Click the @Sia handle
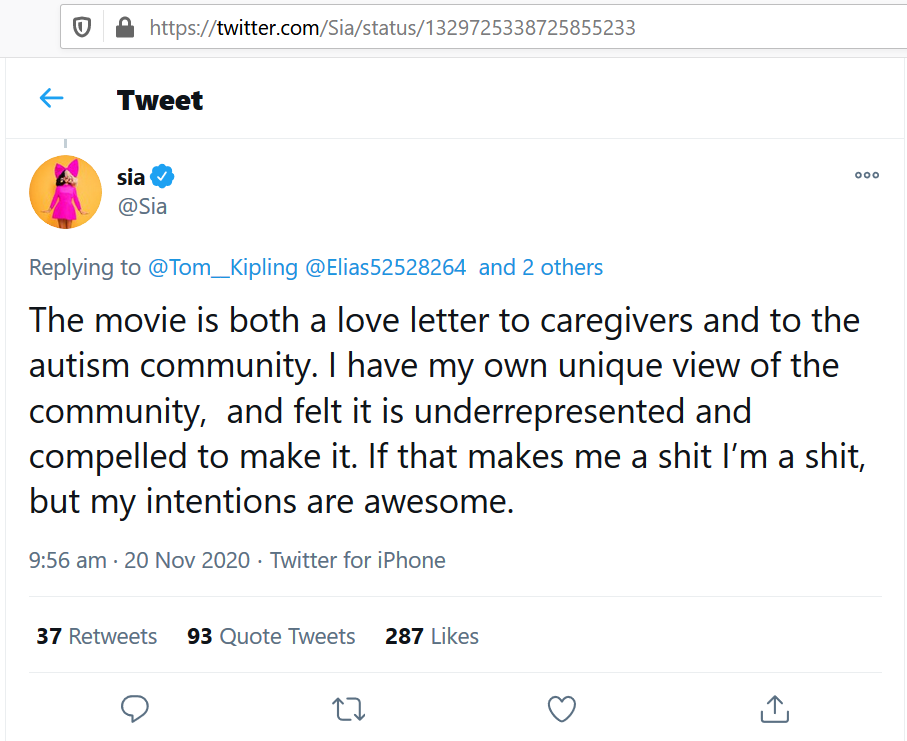The image size is (907, 741). pyautogui.click(x=142, y=207)
